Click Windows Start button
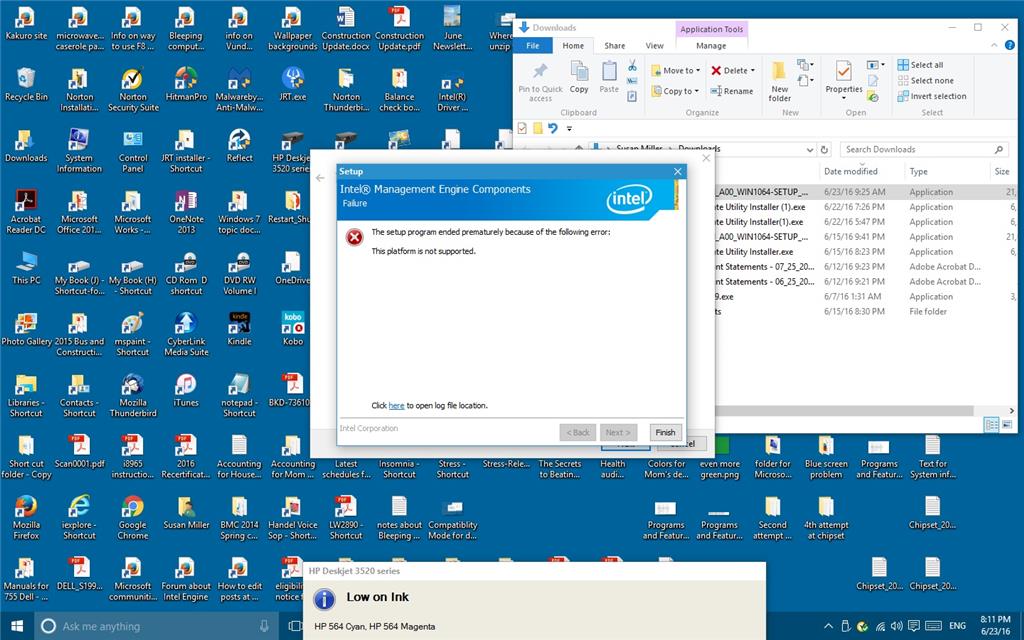The image size is (1024, 640). click(x=17, y=626)
